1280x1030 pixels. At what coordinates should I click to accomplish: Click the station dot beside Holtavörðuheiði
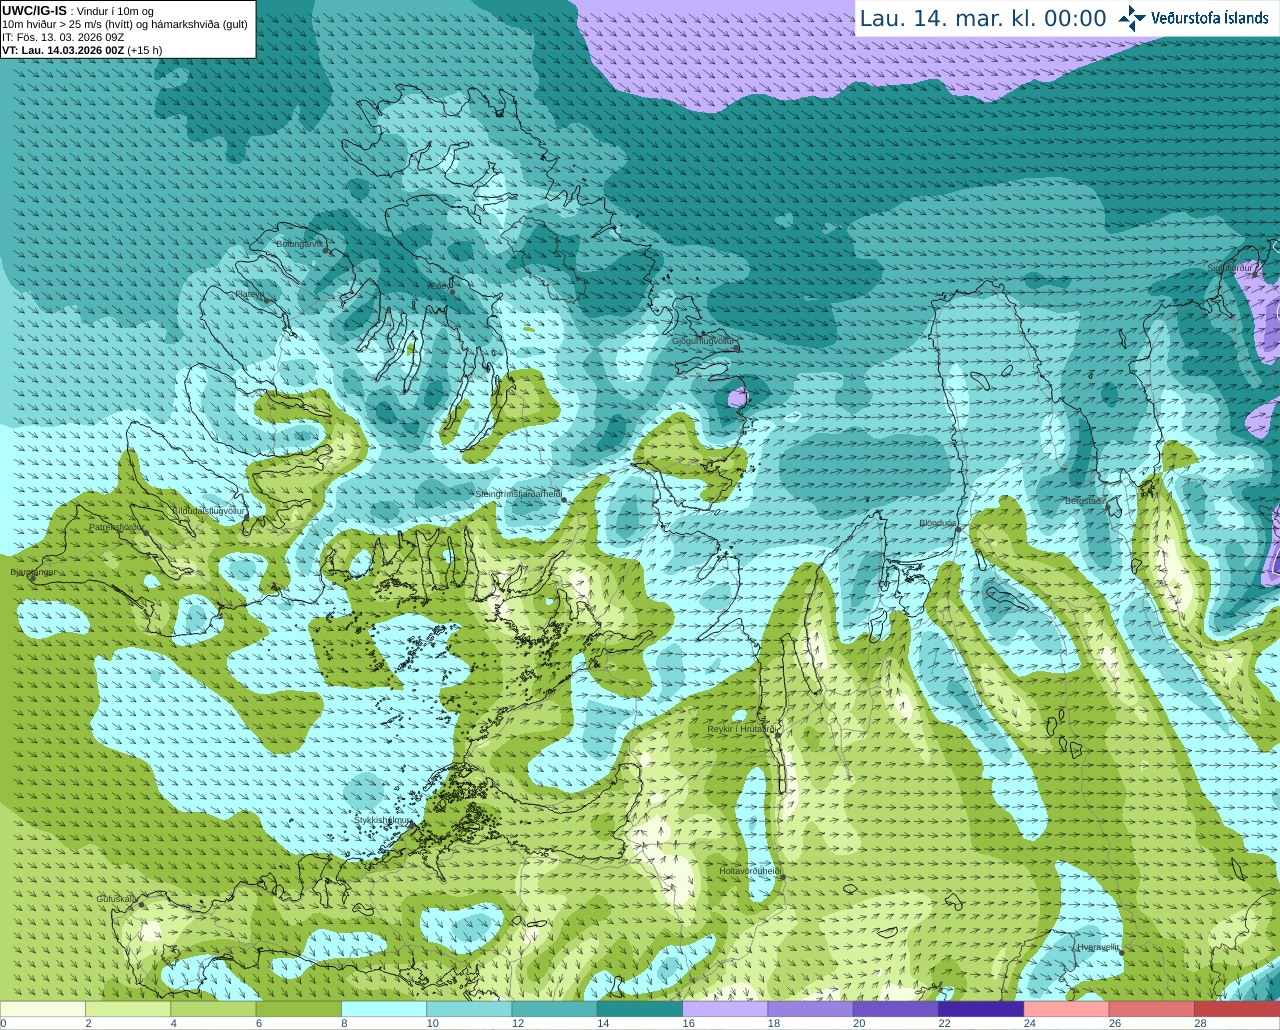(783, 877)
